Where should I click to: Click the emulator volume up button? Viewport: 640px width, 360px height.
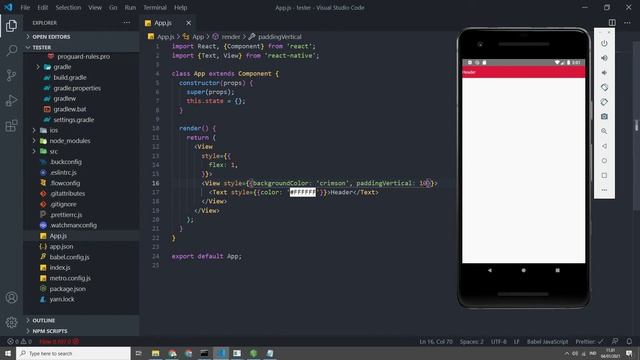pyautogui.click(x=604, y=58)
